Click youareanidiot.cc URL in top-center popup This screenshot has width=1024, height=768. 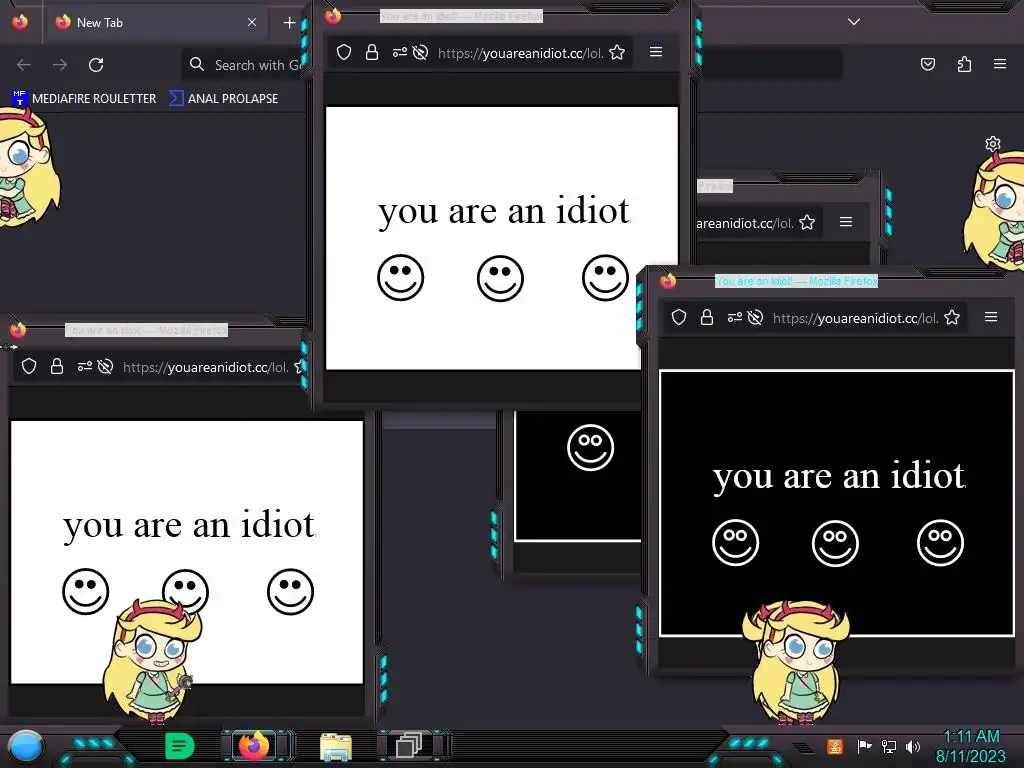click(x=520, y=53)
